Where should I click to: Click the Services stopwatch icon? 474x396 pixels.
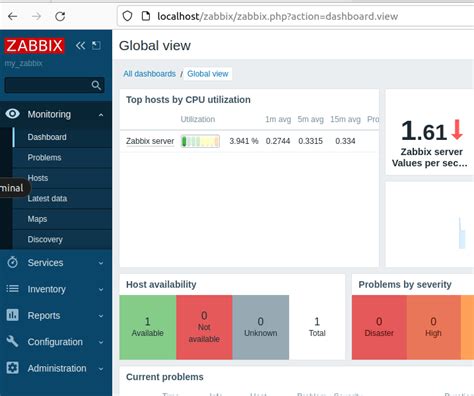(x=12, y=262)
